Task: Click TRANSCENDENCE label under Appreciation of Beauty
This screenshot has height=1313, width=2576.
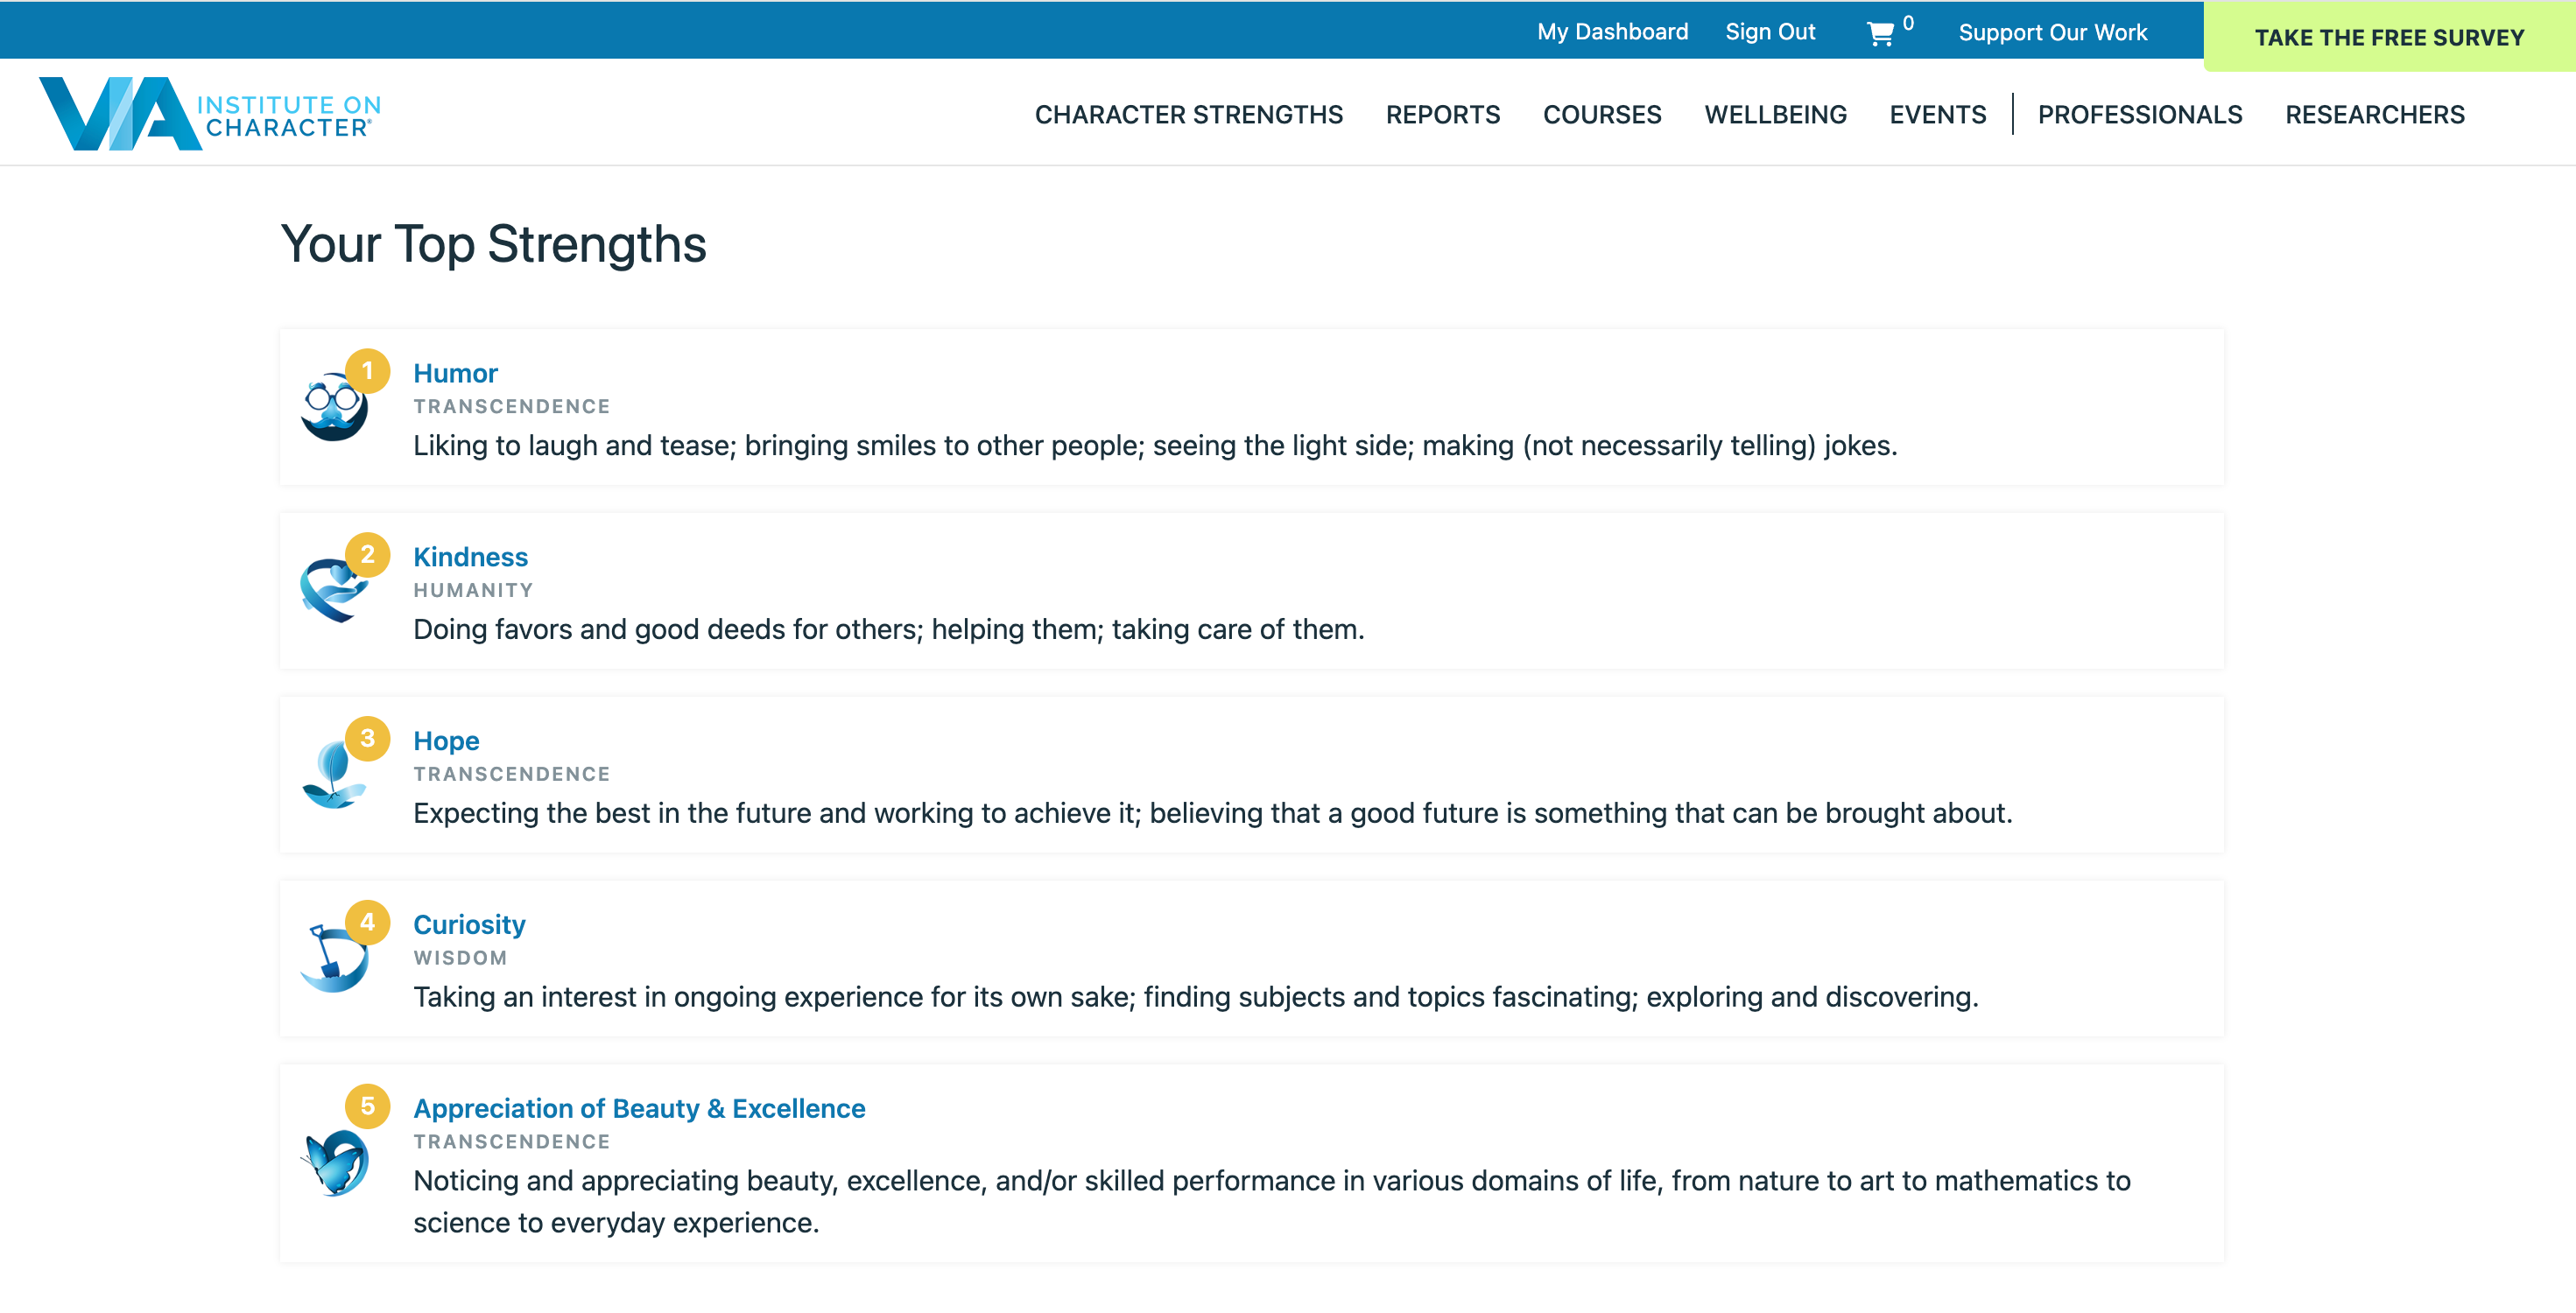Action: 511,1142
